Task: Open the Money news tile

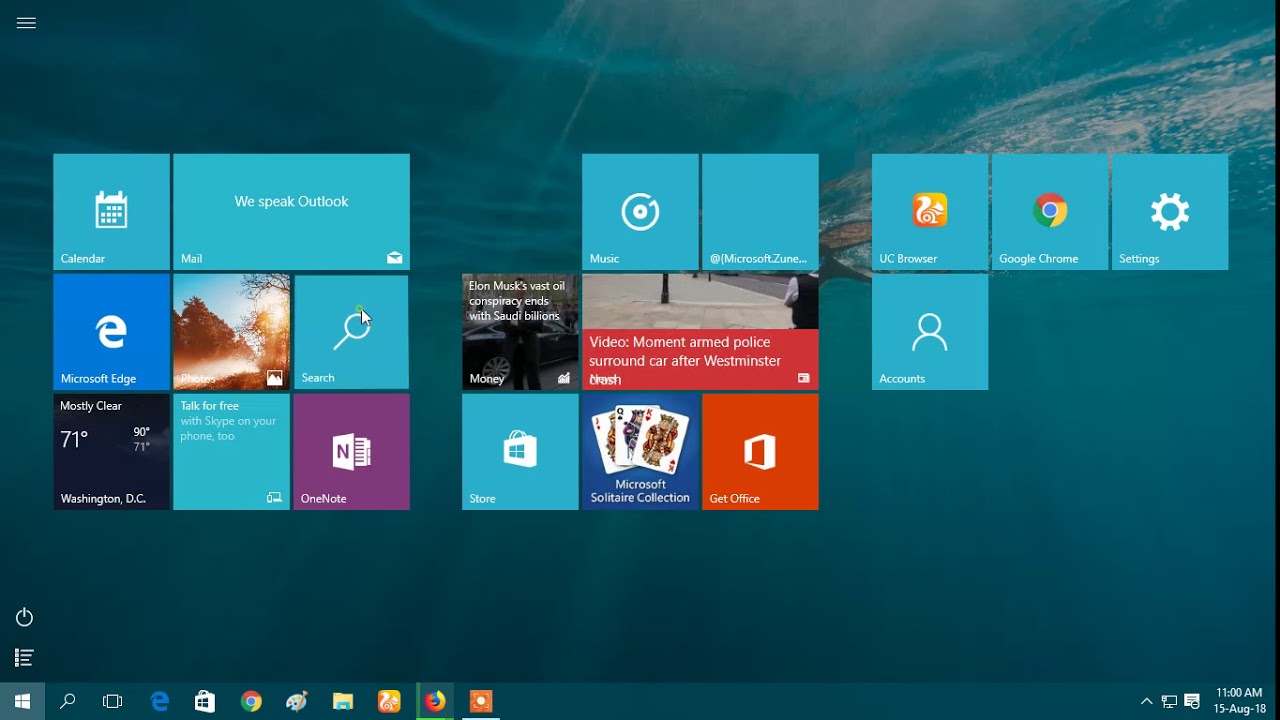Action: click(x=520, y=332)
